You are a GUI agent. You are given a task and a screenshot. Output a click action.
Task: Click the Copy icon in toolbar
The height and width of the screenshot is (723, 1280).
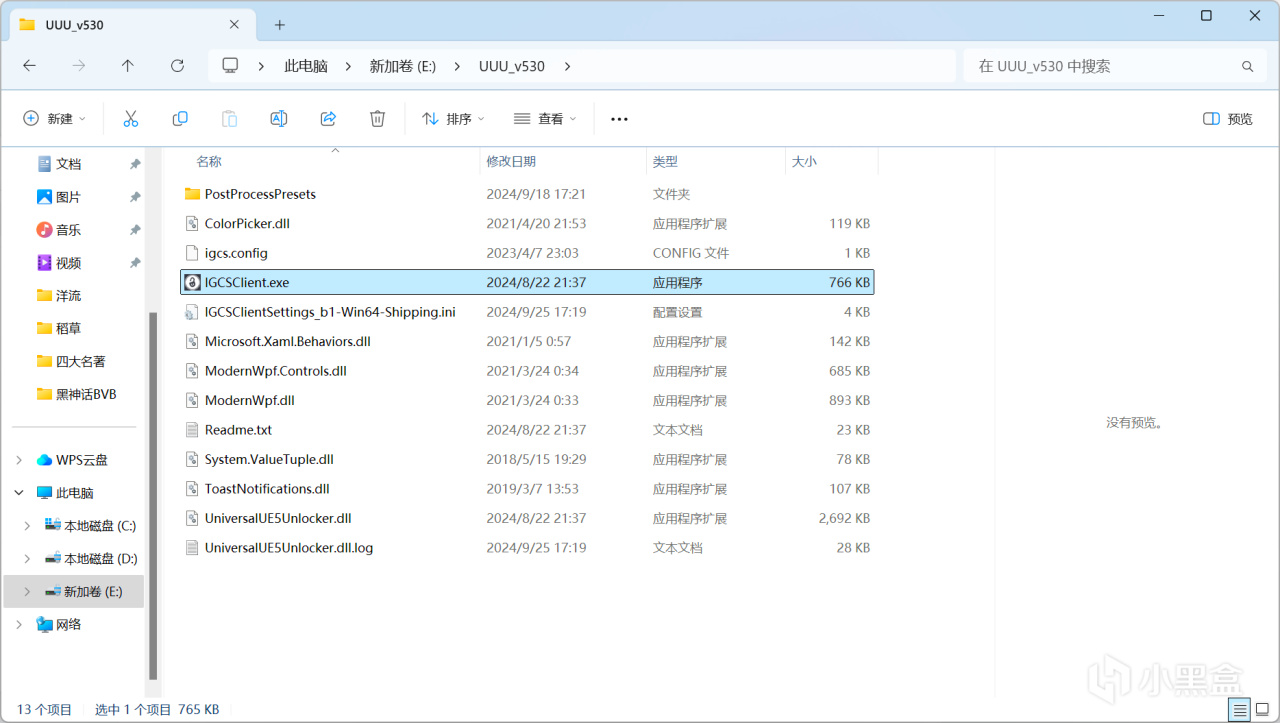click(x=180, y=119)
